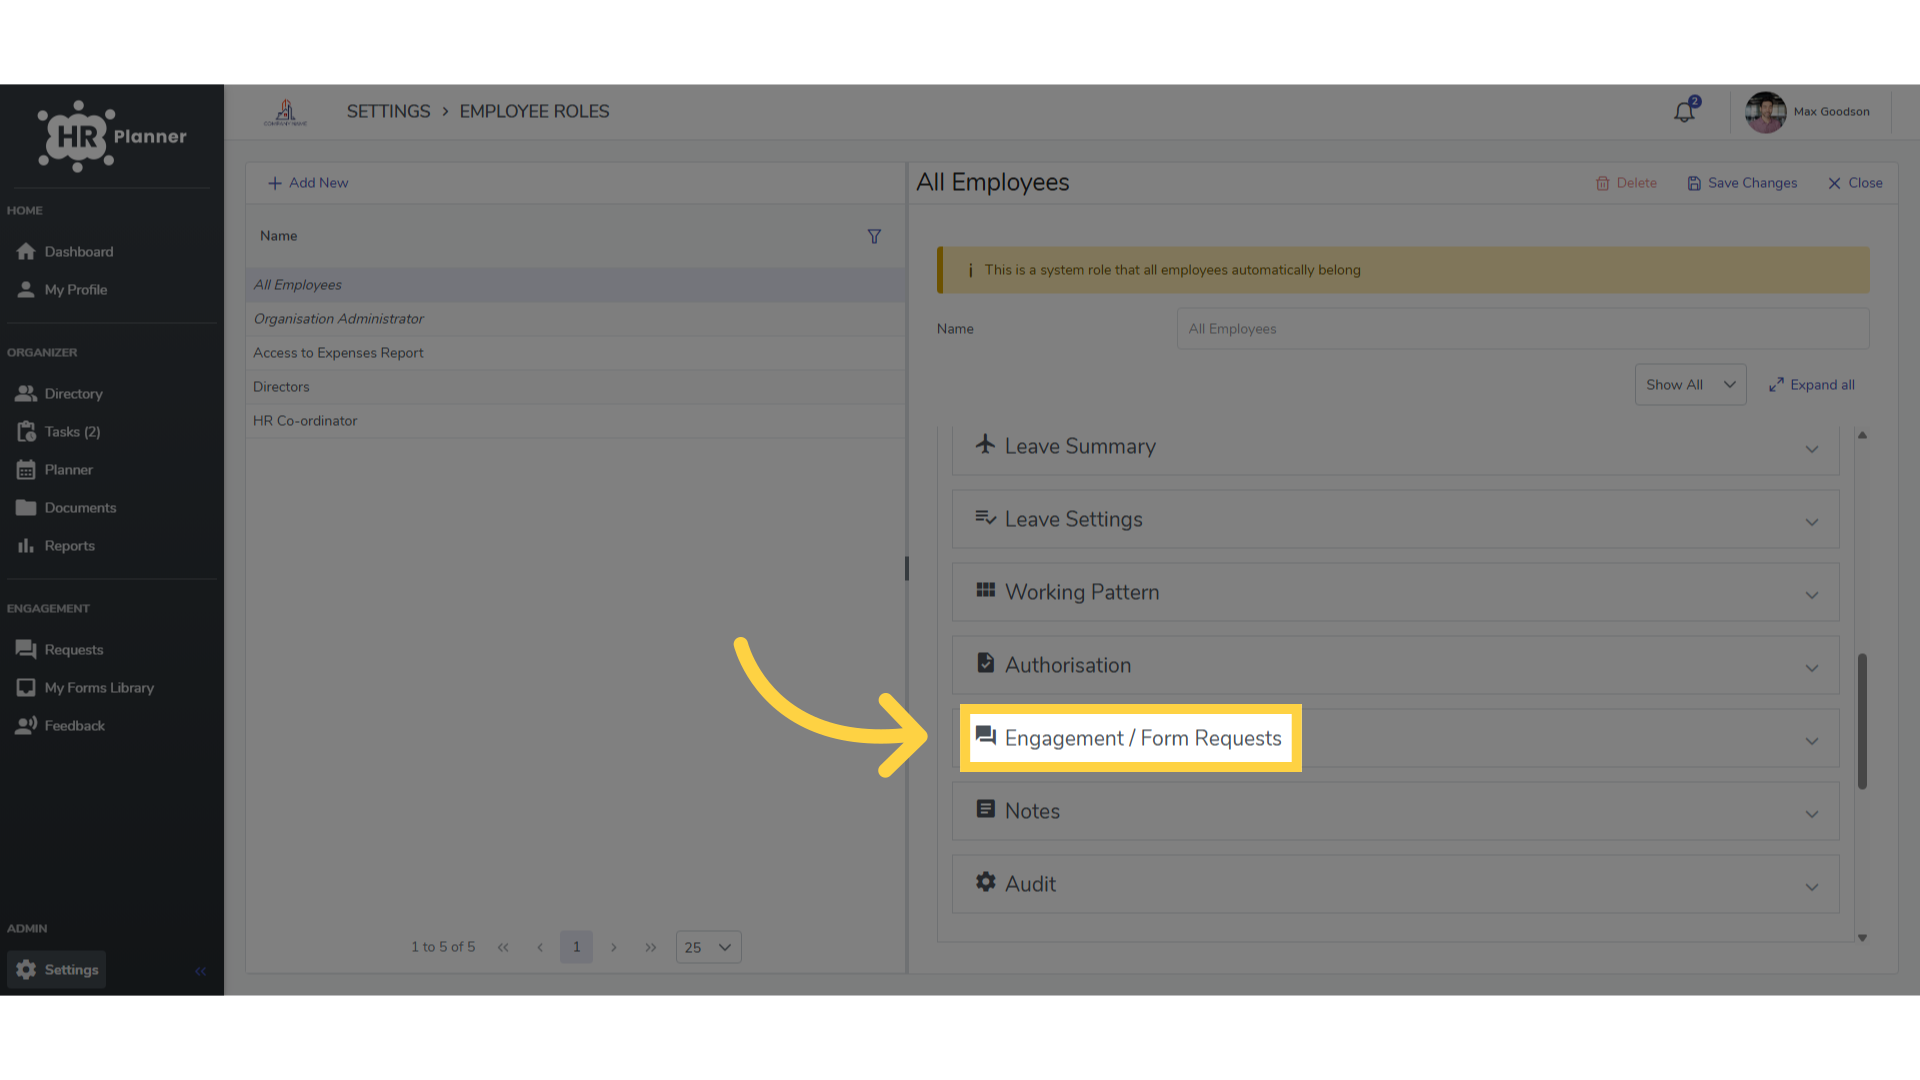The width and height of the screenshot is (1920, 1080).
Task: Click the role Name input field
Action: pos(1522,329)
